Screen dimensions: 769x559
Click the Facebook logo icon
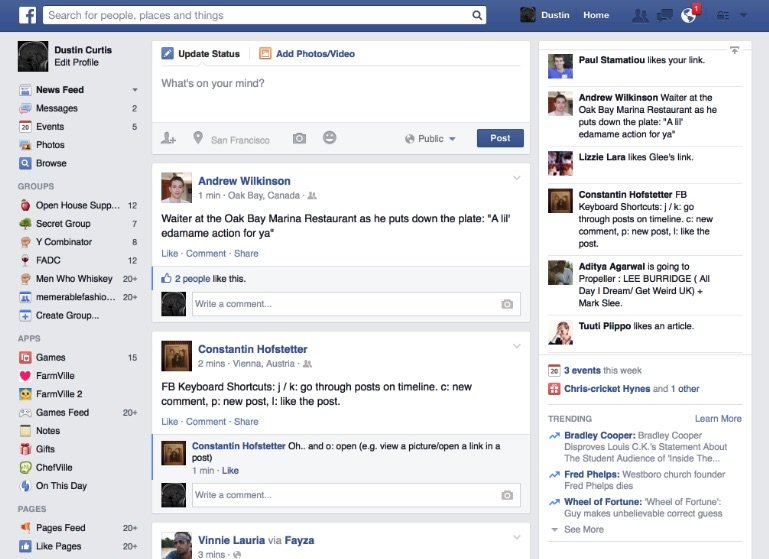[27, 15]
